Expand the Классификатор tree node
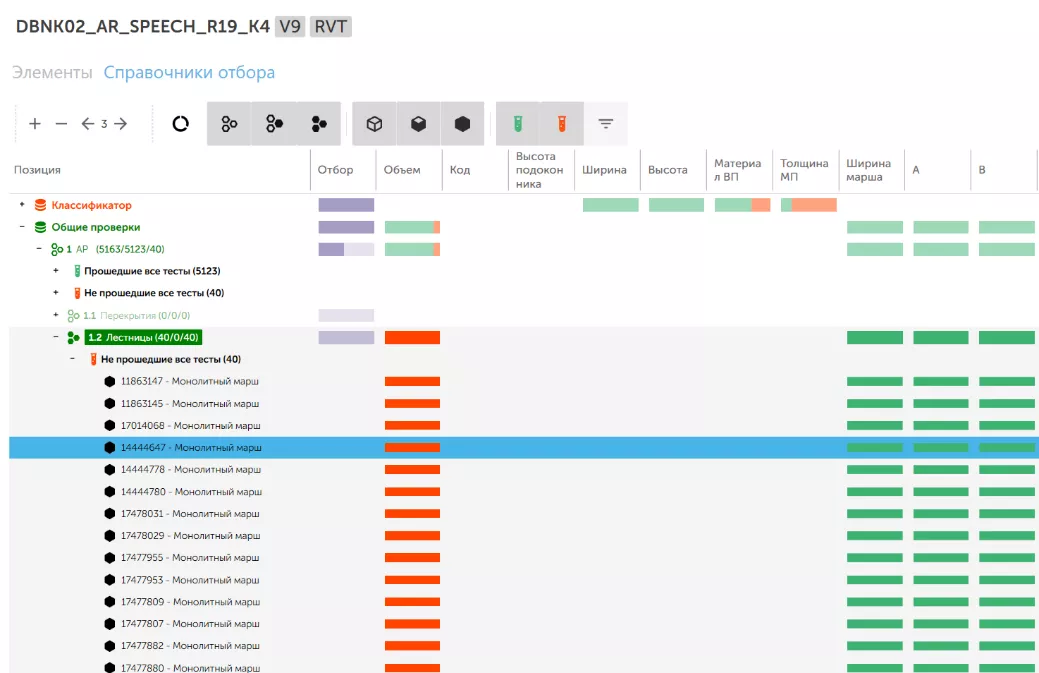This screenshot has height=673, width=1039. coord(22,205)
